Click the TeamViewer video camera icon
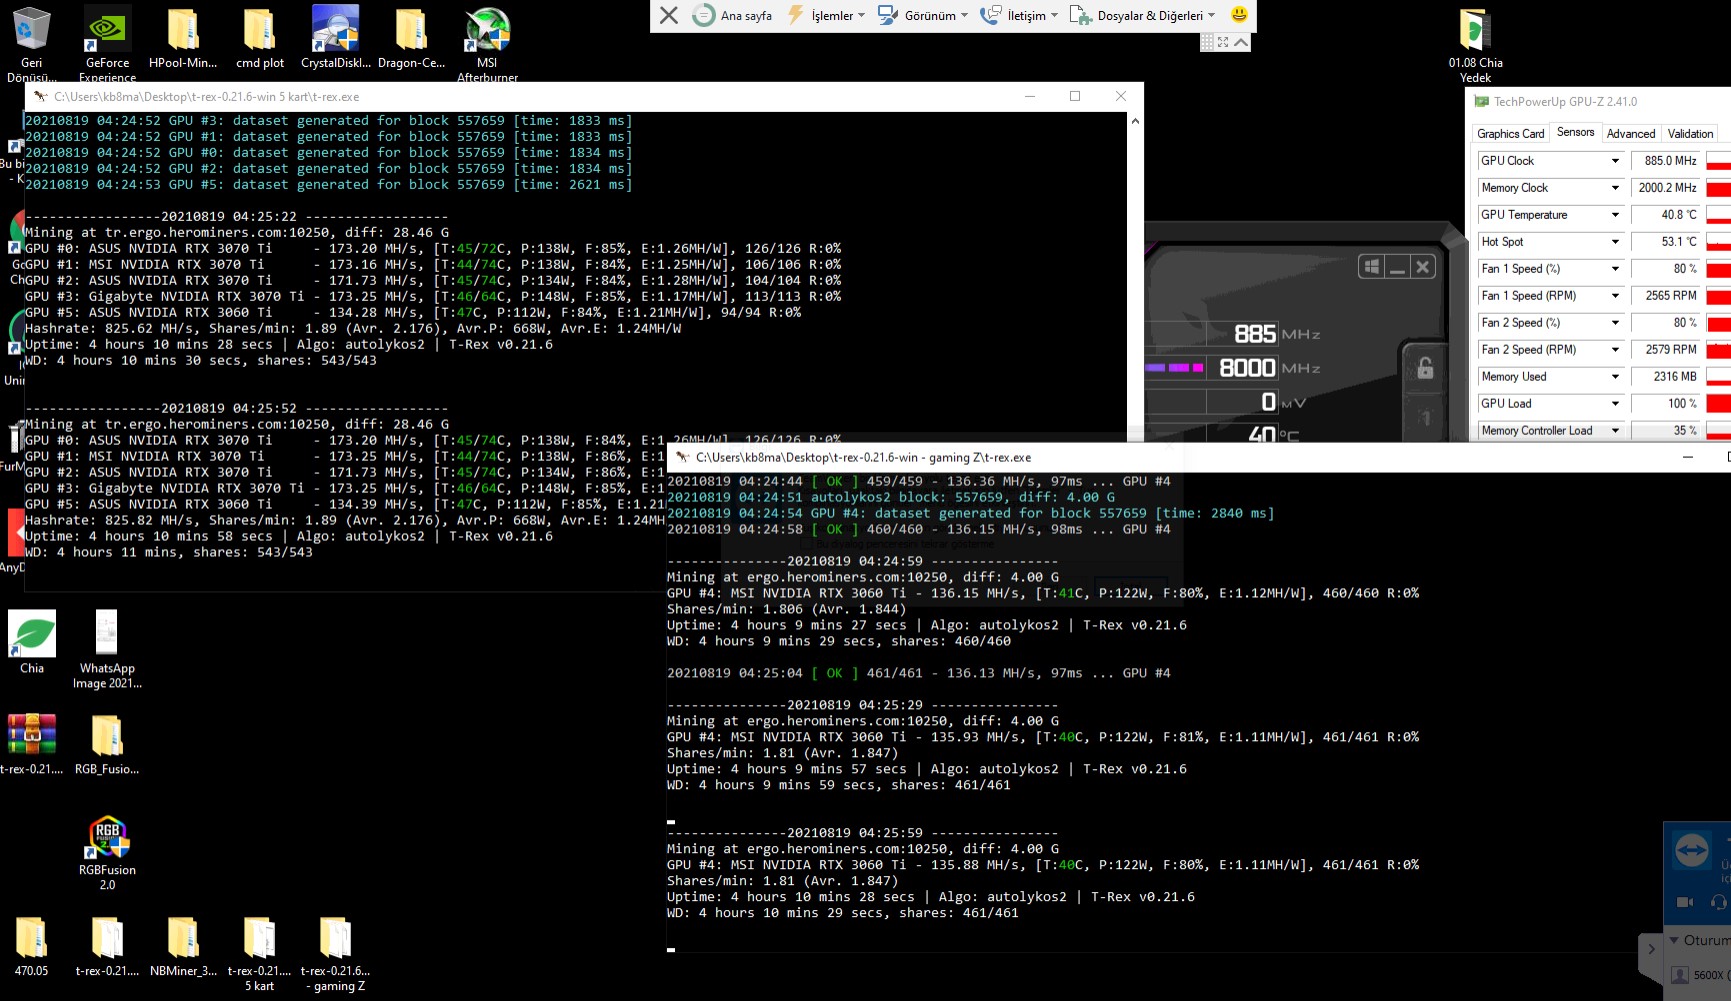 [1685, 902]
